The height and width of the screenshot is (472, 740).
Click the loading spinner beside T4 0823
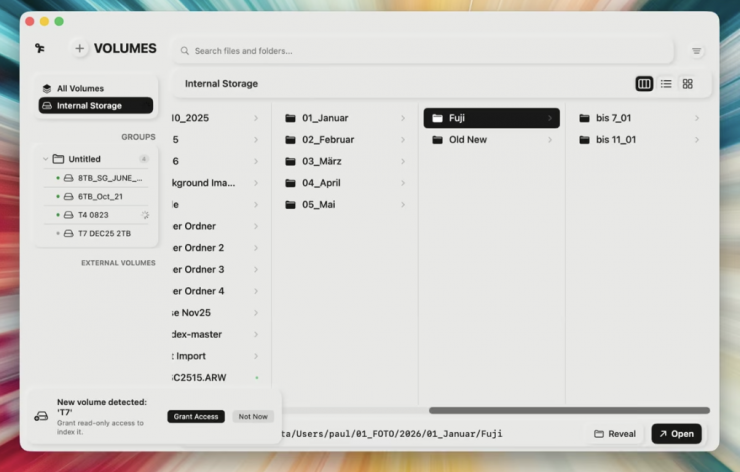tap(145, 215)
